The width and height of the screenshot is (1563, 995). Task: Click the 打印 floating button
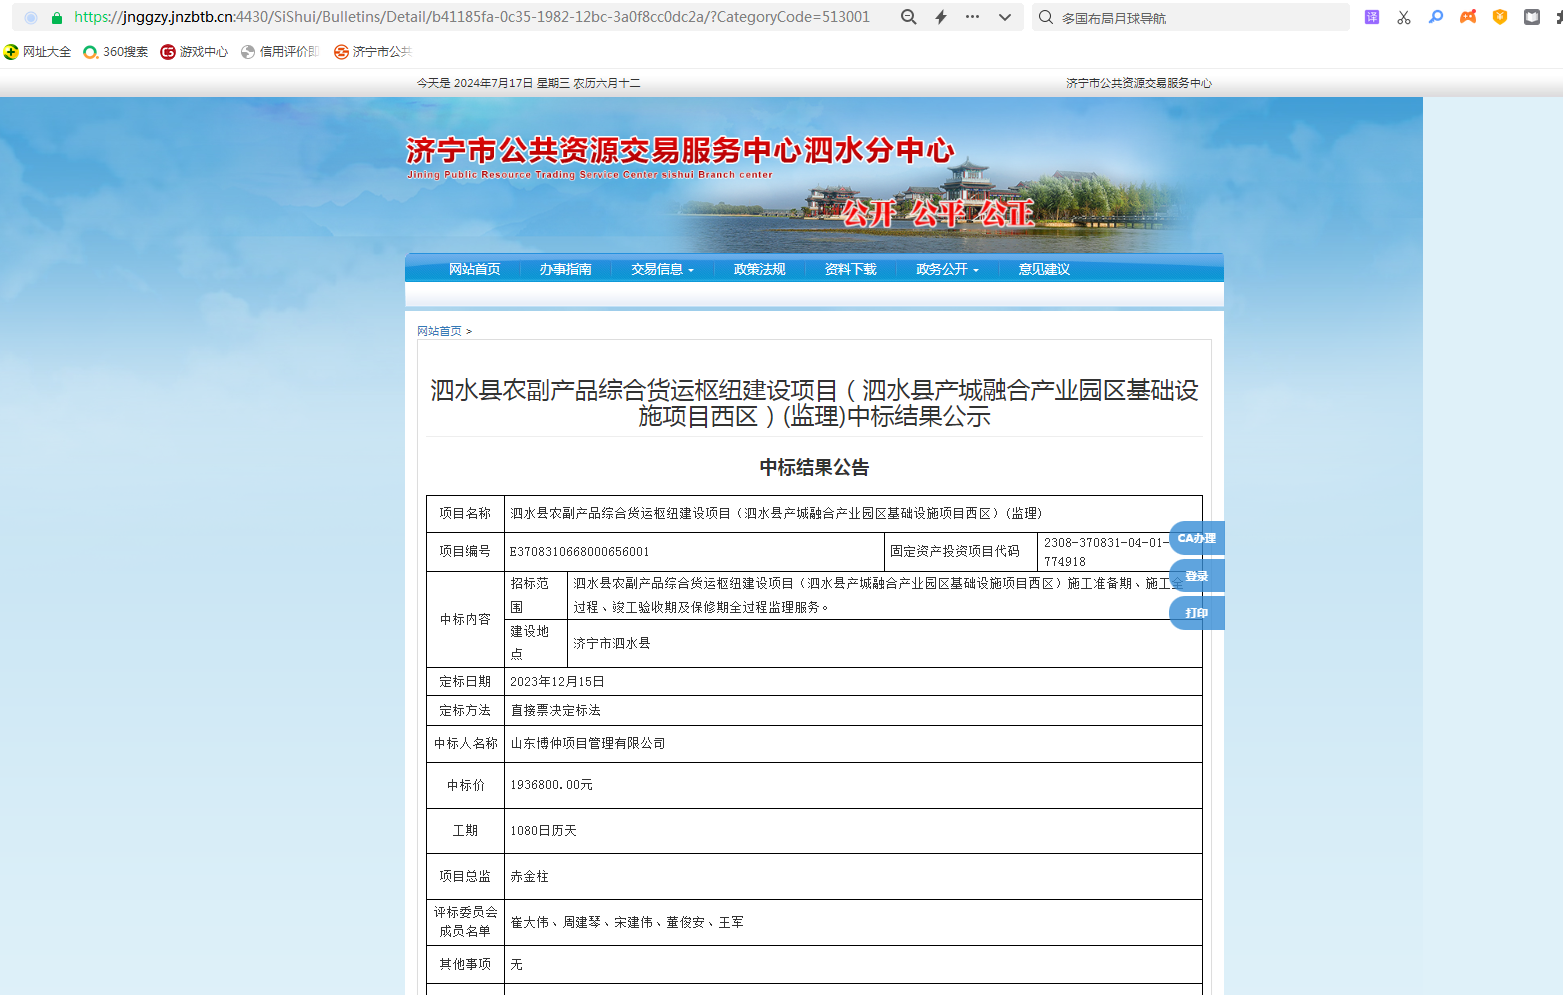(x=1196, y=613)
